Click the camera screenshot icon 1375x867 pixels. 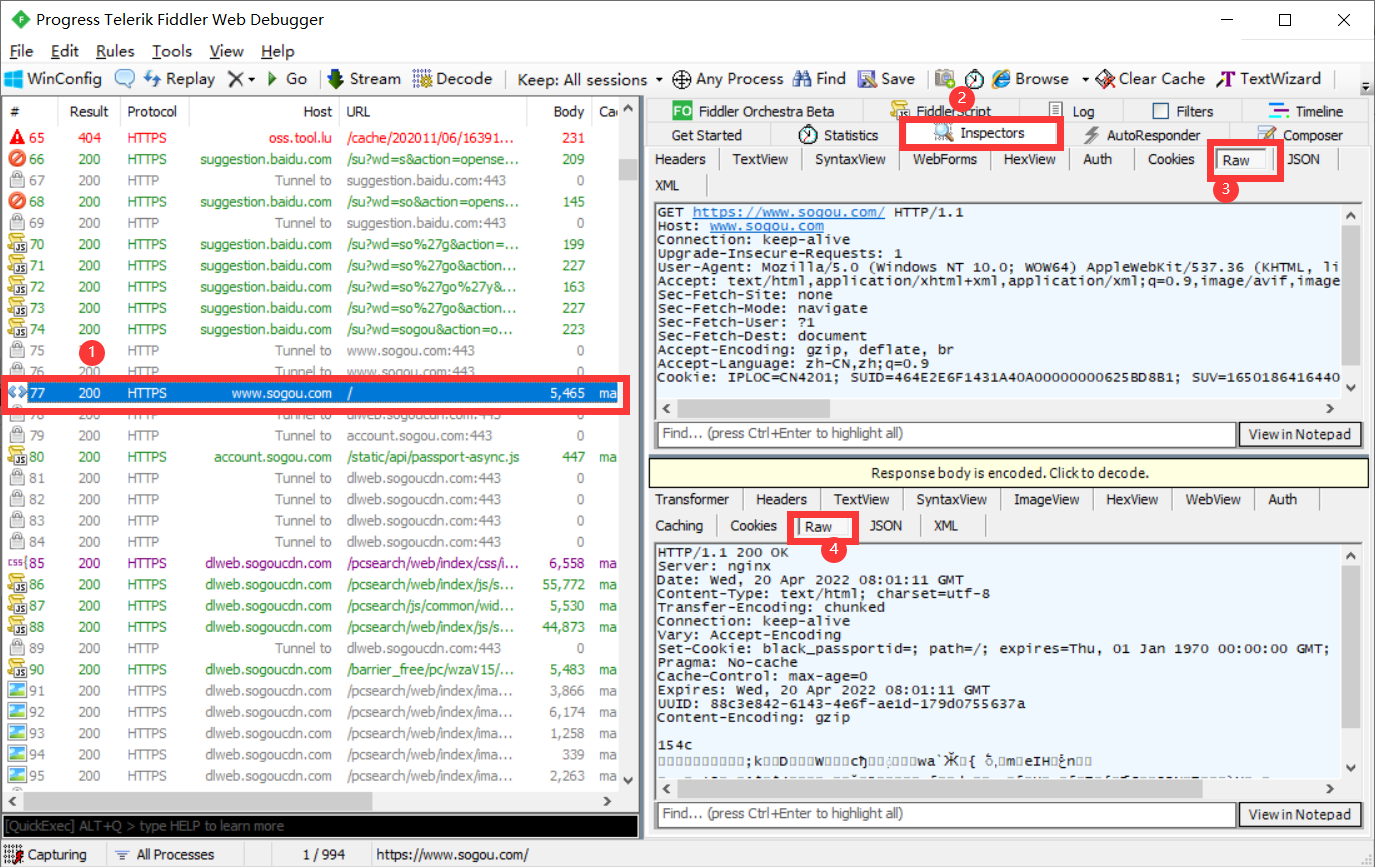point(944,79)
